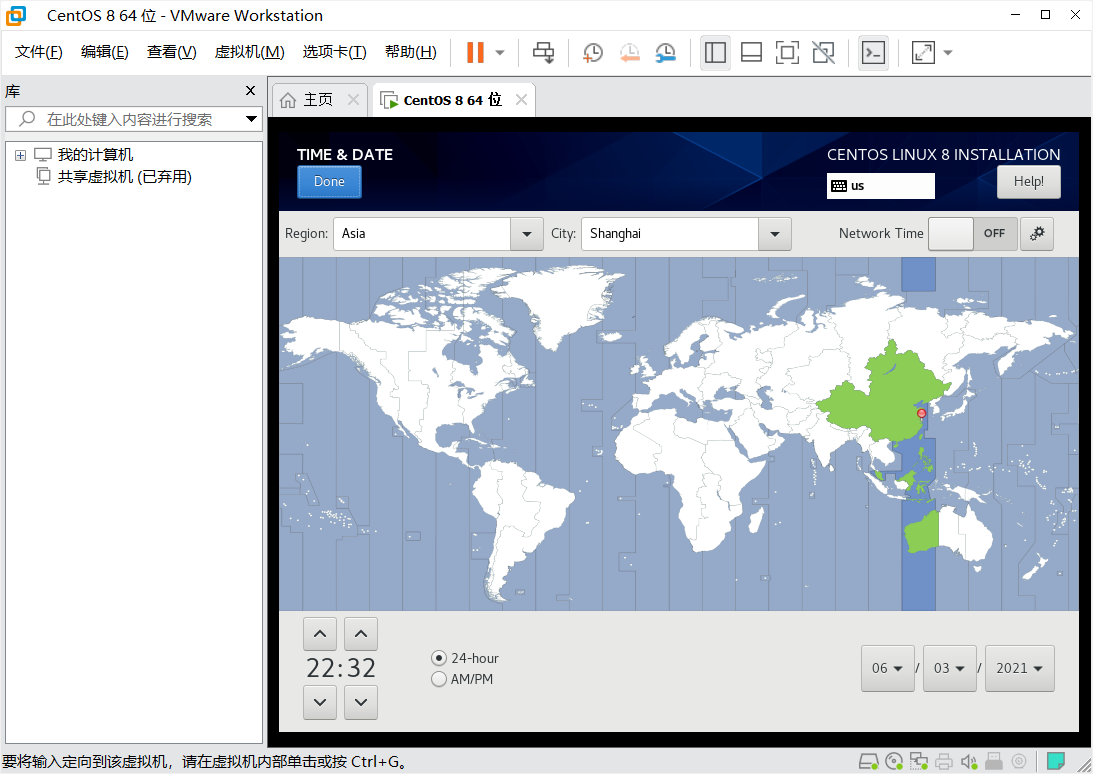The height and width of the screenshot is (774, 1093).
Task: Open the console view icon
Action: (873, 52)
